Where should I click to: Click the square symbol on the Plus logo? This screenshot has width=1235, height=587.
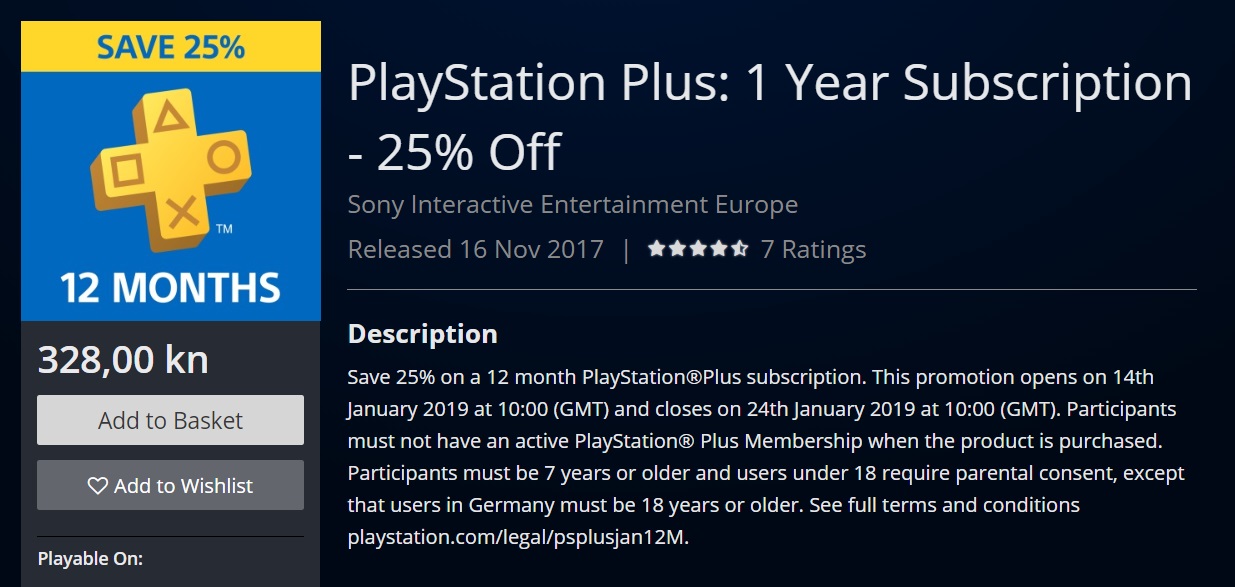tap(127, 170)
